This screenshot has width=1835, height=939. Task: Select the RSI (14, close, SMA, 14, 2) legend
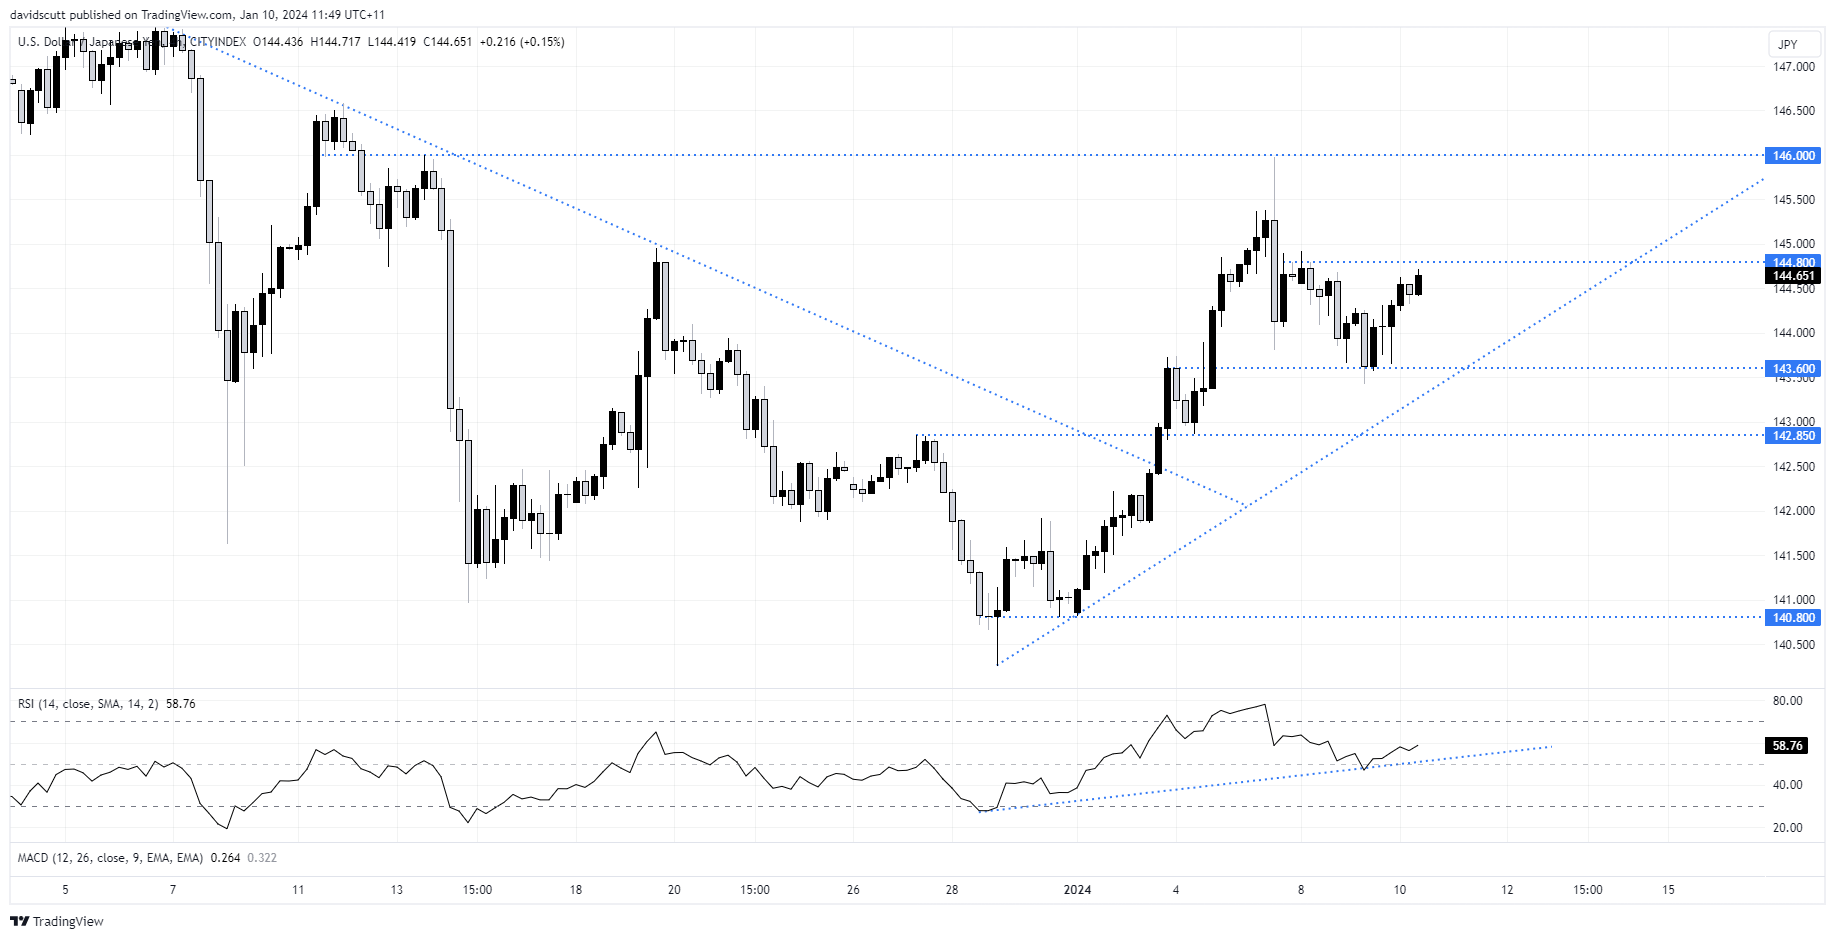(88, 704)
